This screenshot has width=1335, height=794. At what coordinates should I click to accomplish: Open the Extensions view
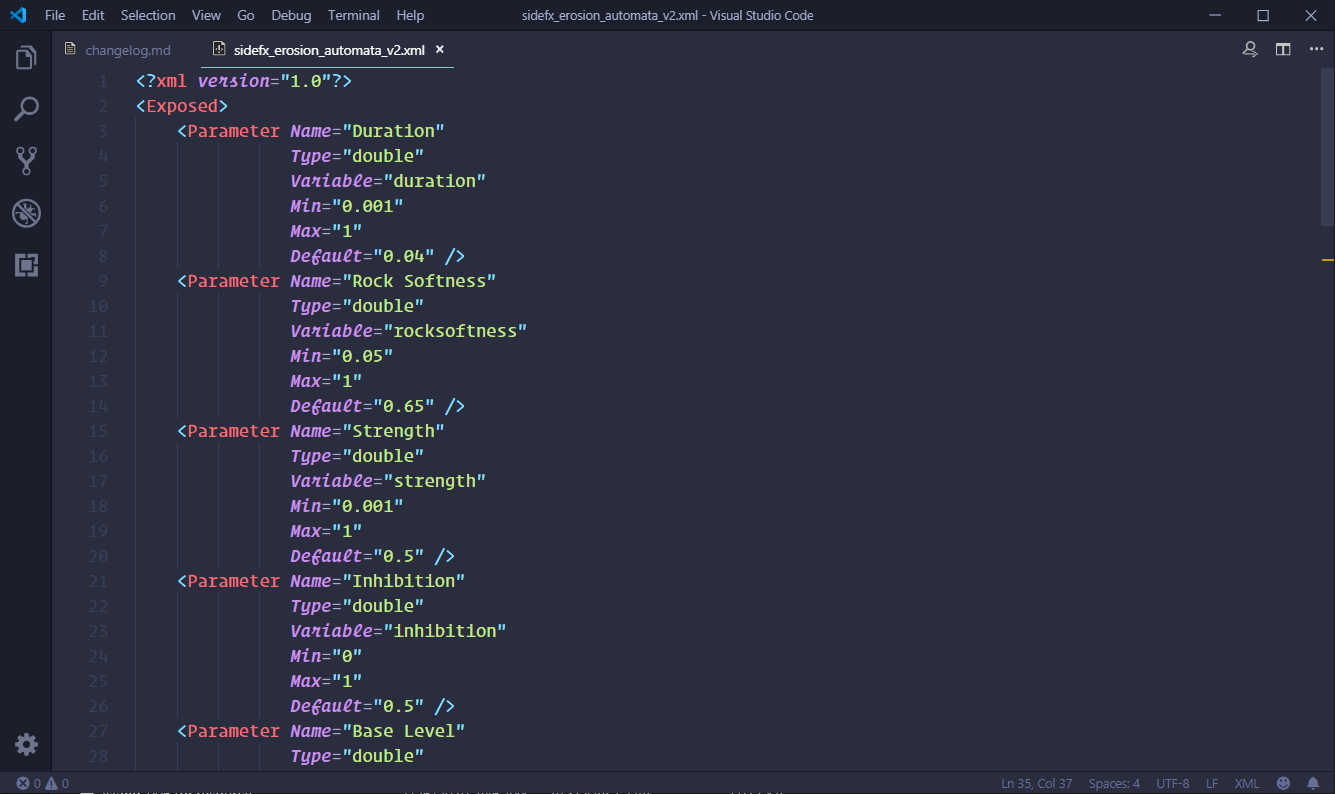click(26, 264)
